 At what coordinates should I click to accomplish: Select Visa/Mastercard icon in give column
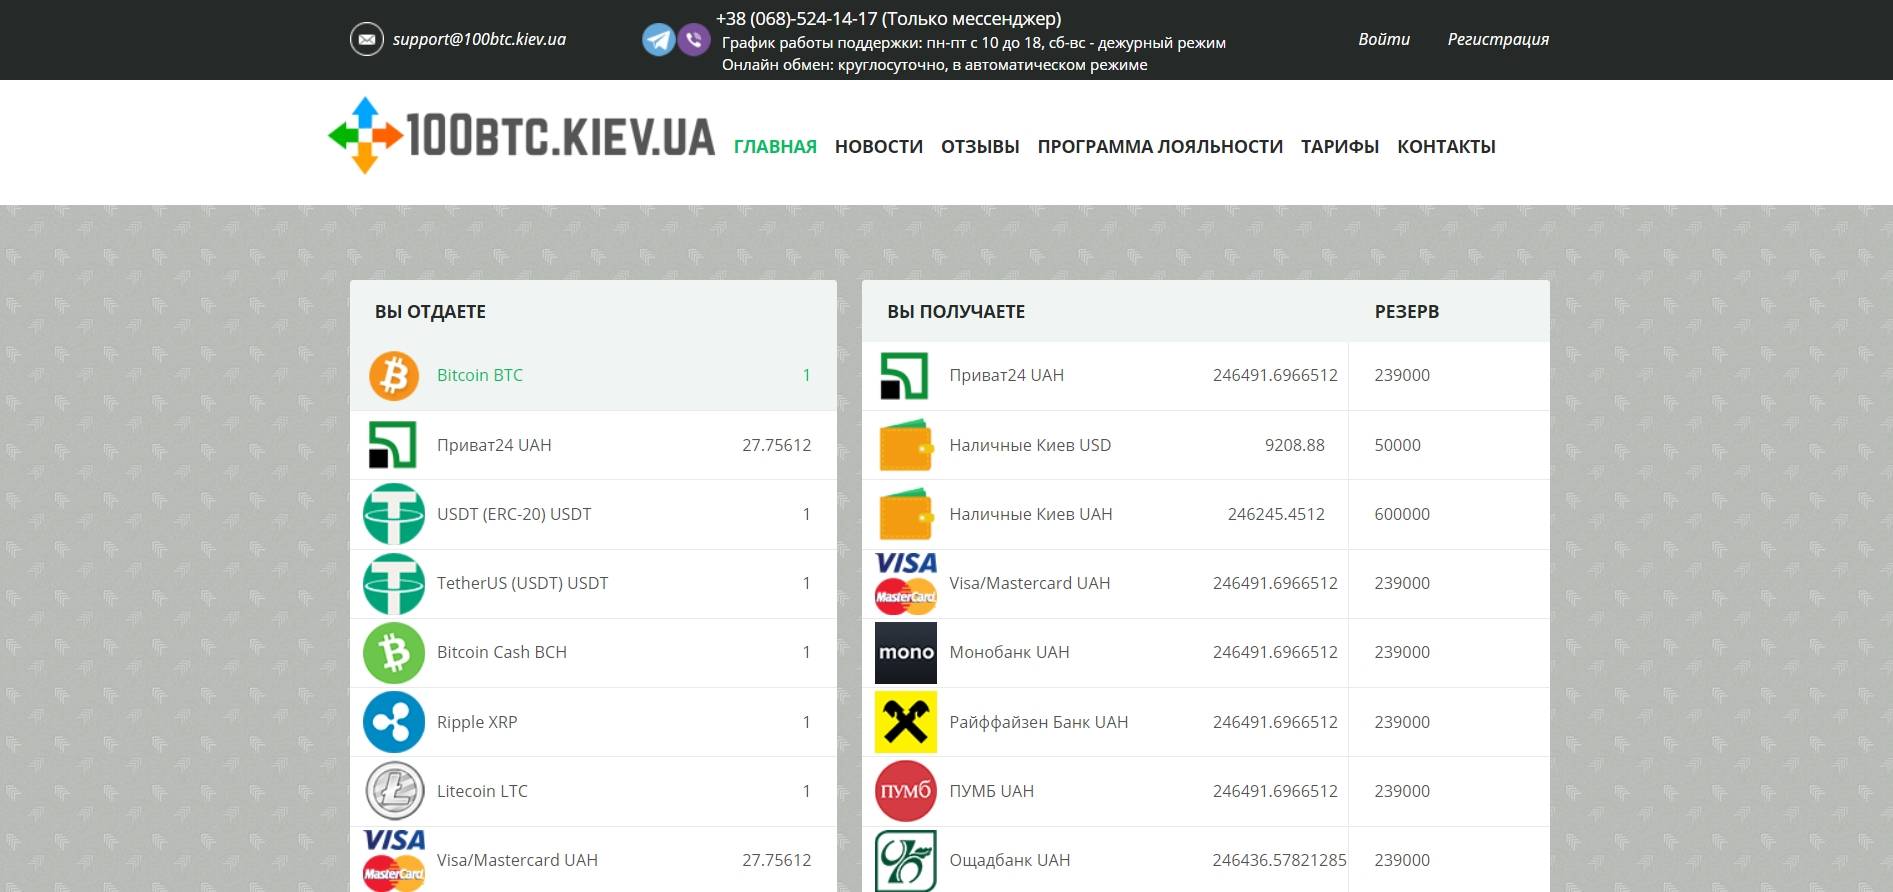pyautogui.click(x=394, y=860)
